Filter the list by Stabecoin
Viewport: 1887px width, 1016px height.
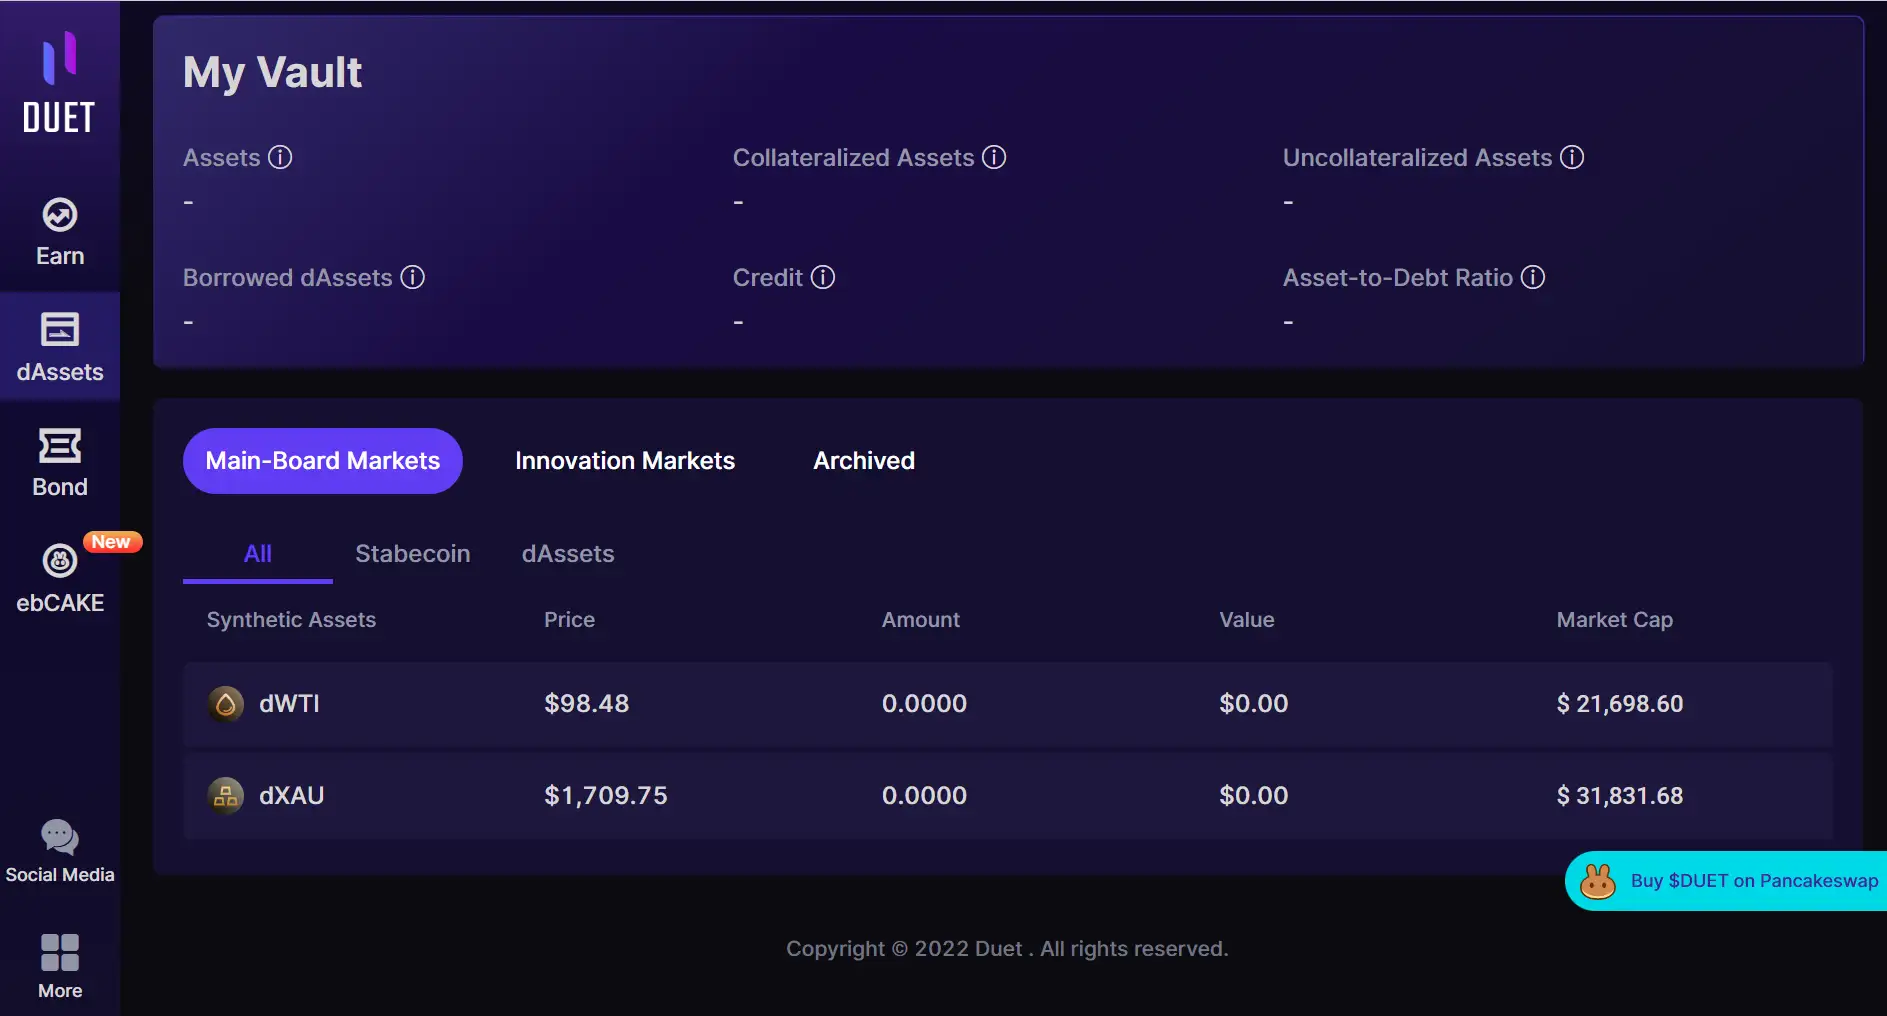pos(412,554)
